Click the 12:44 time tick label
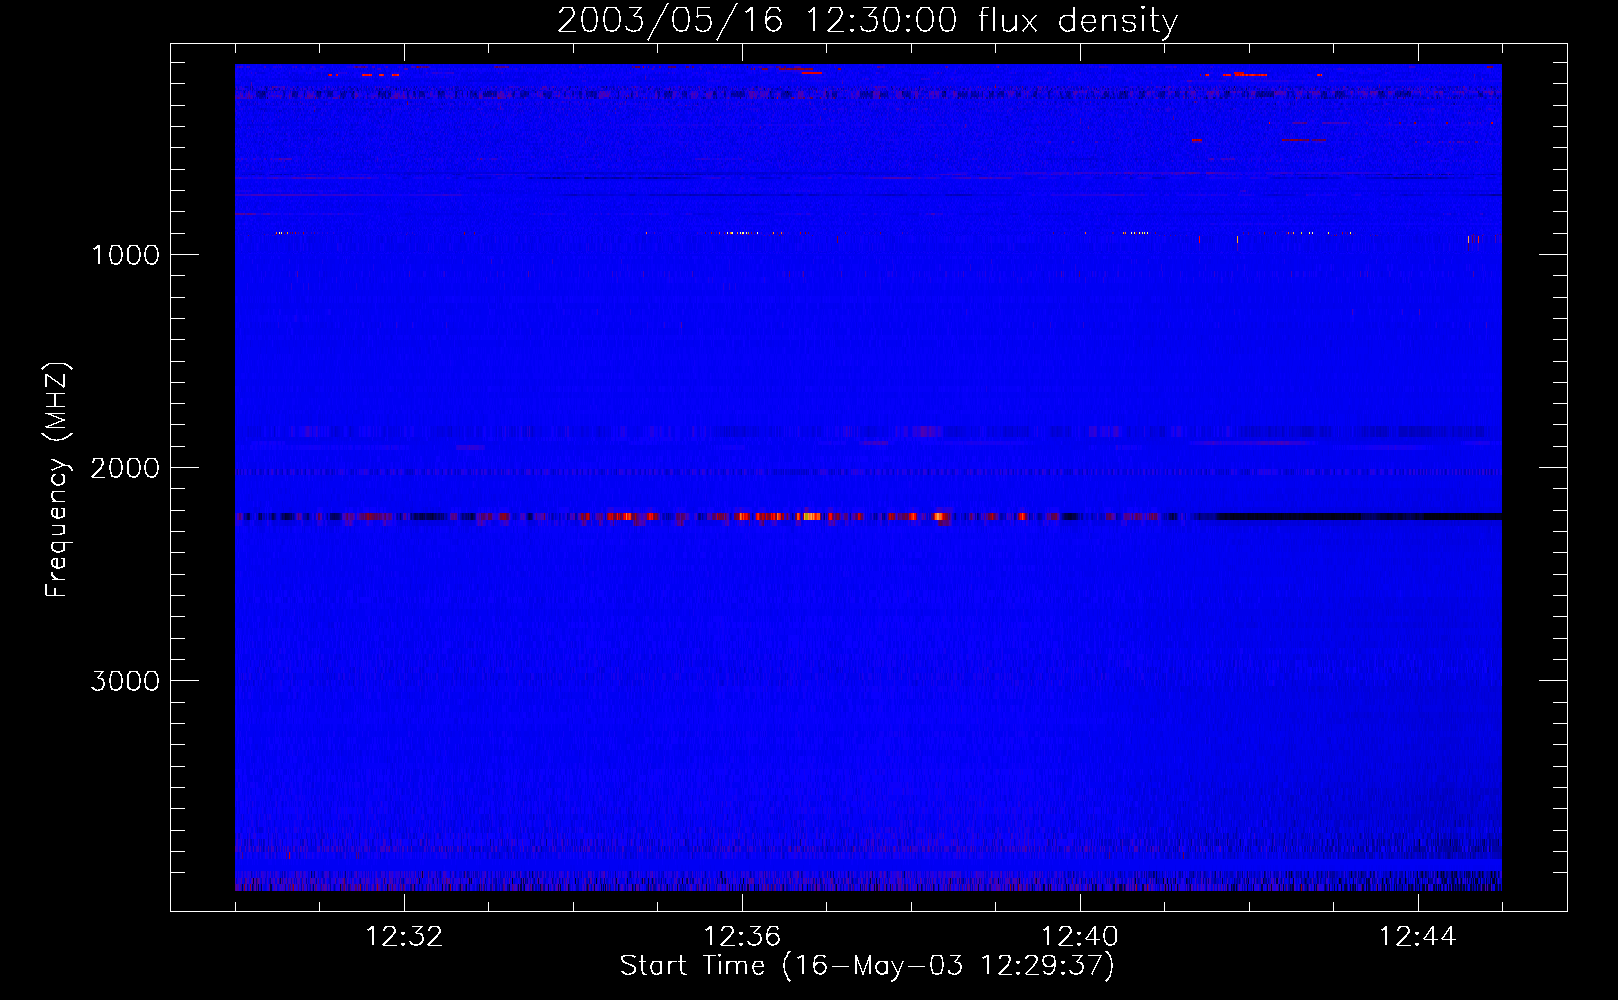Screen dimensions: 1618x1000 tap(1418, 937)
